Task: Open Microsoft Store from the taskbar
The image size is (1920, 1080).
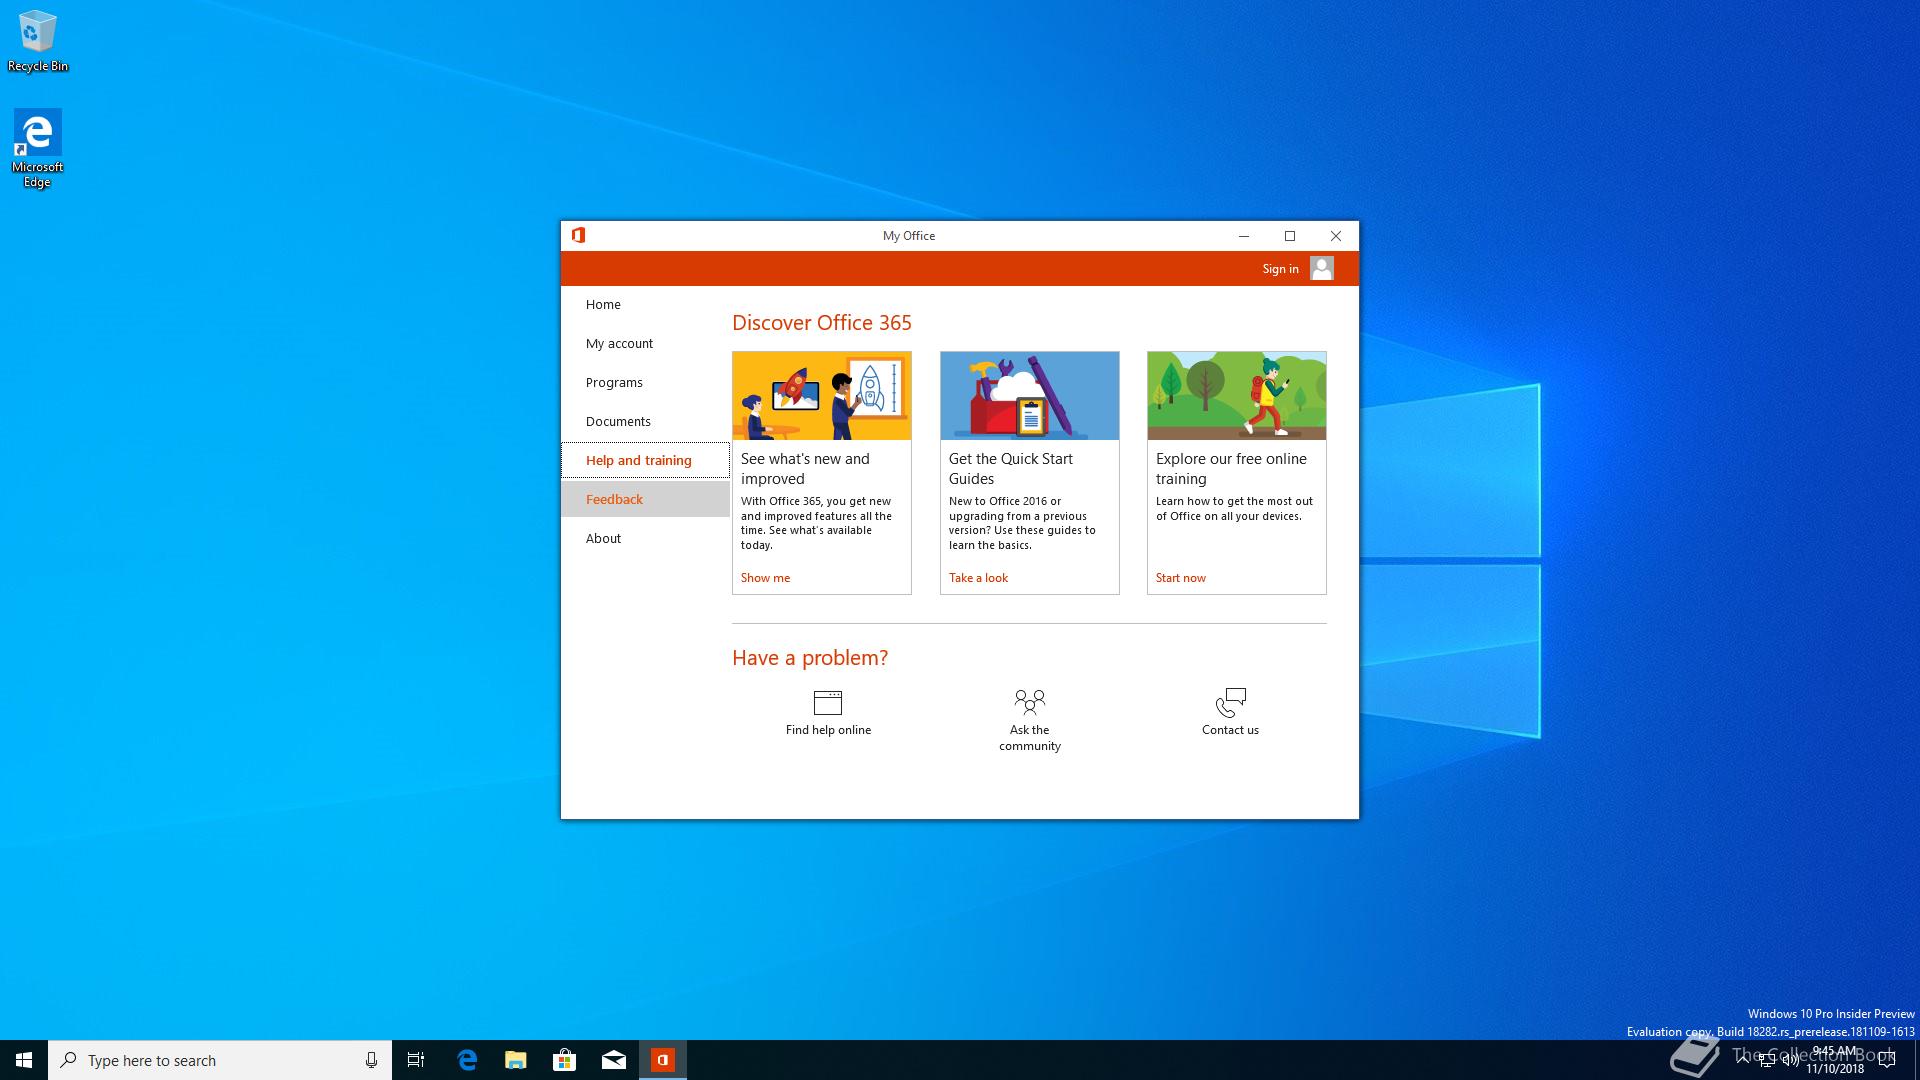Action: coord(564,1060)
